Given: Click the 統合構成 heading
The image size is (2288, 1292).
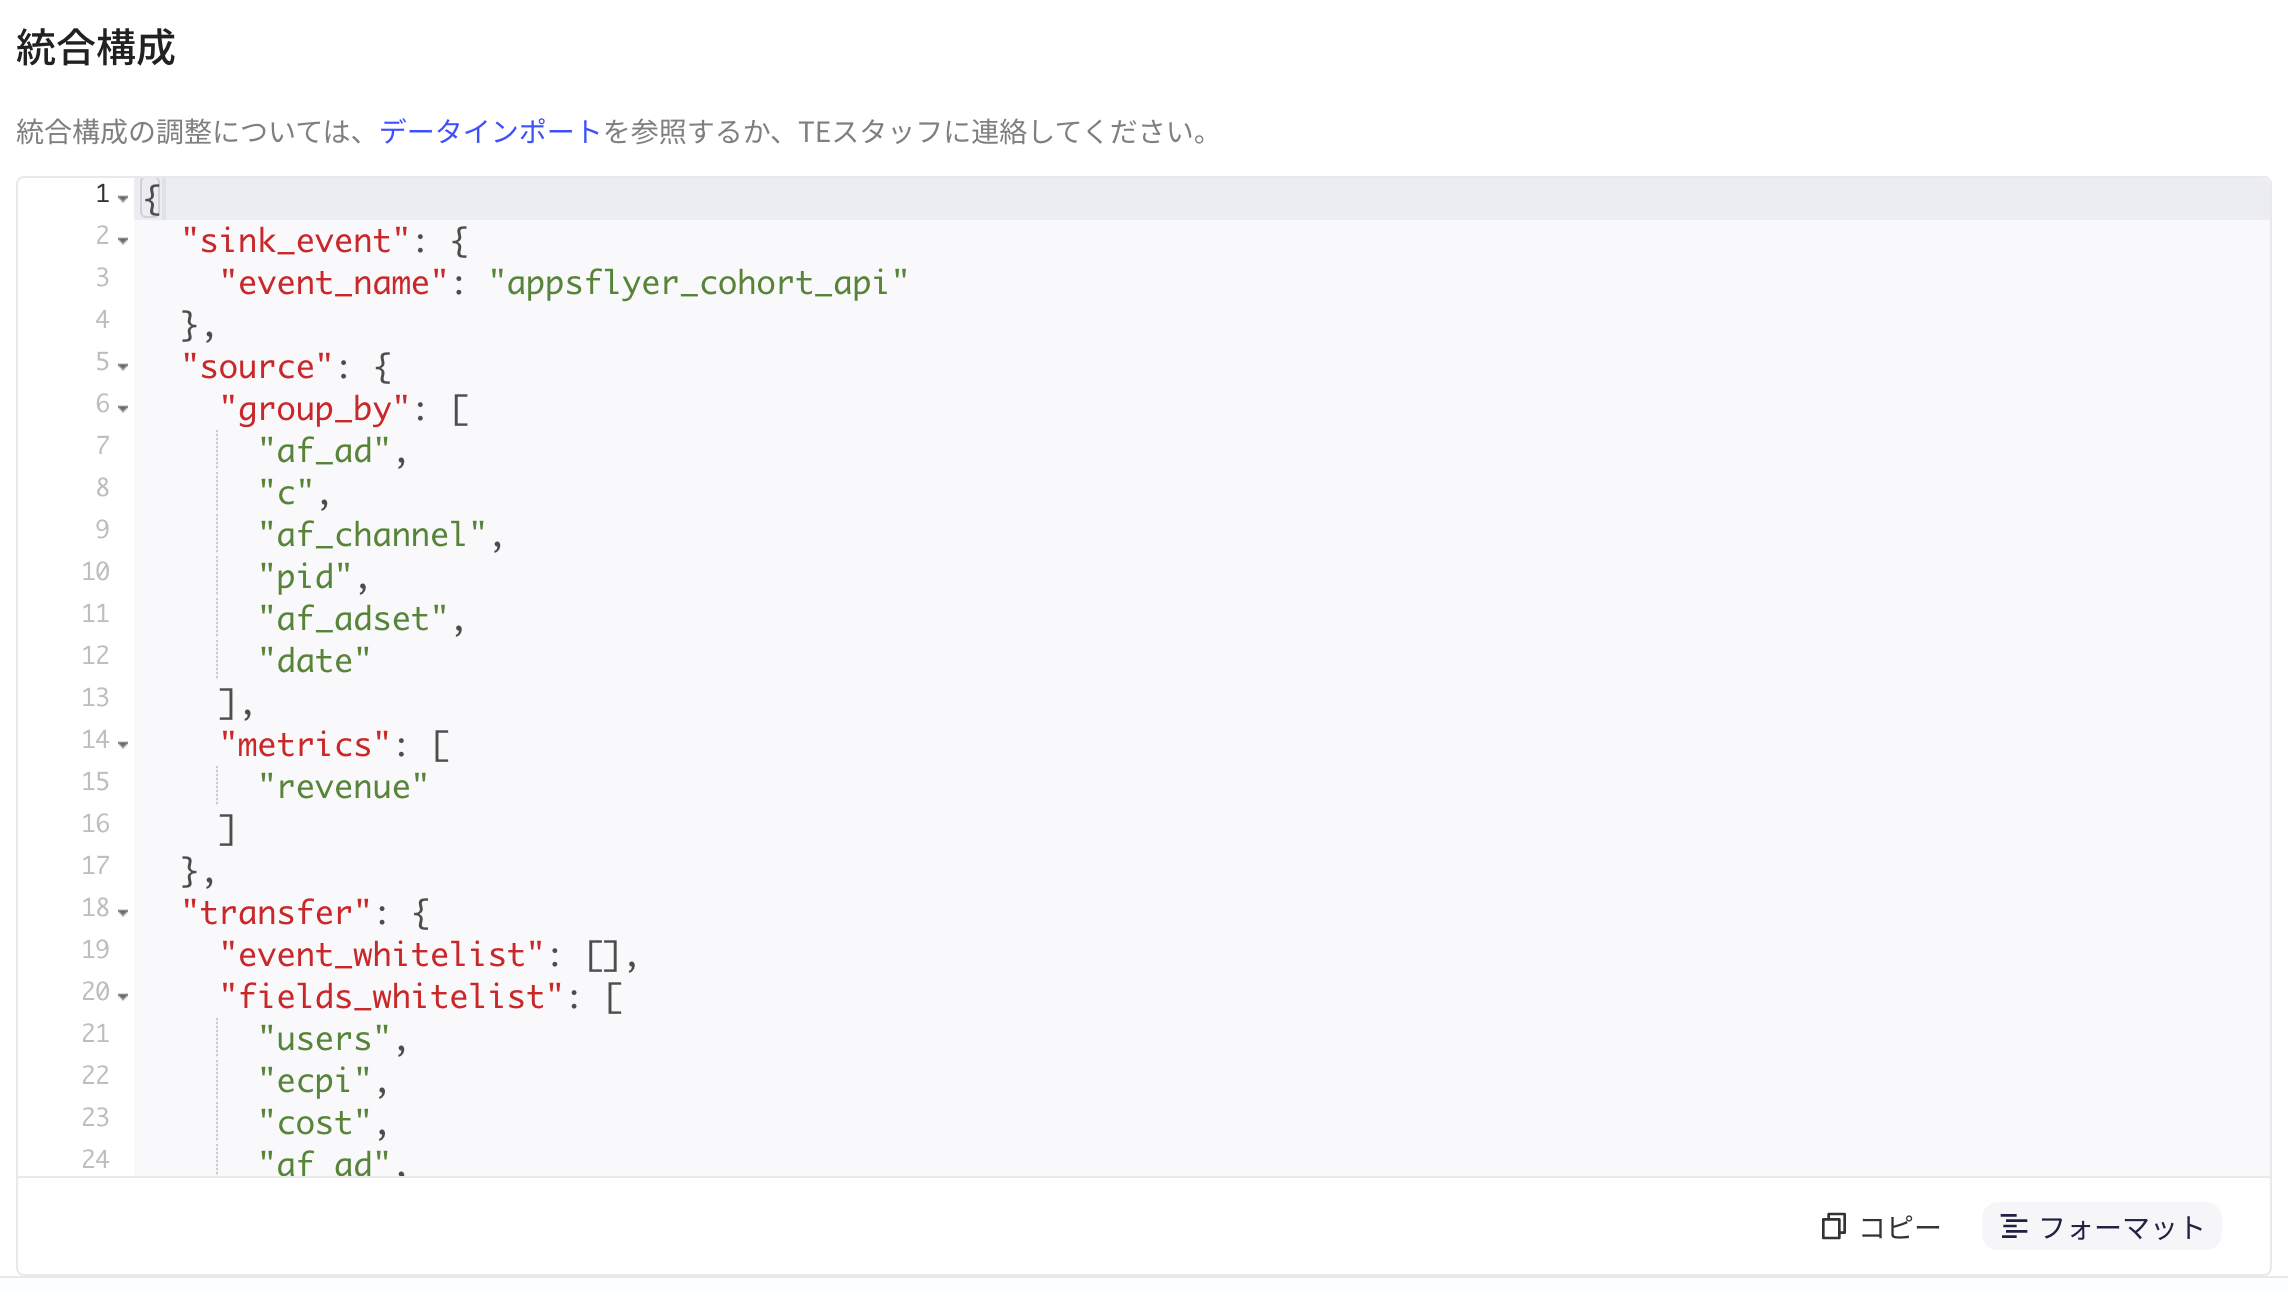Looking at the screenshot, I should [x=96, y=48].
